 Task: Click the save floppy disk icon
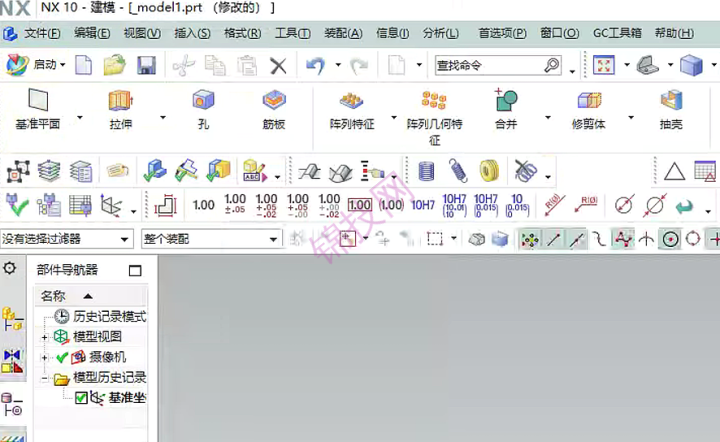[x=146, y=65]
